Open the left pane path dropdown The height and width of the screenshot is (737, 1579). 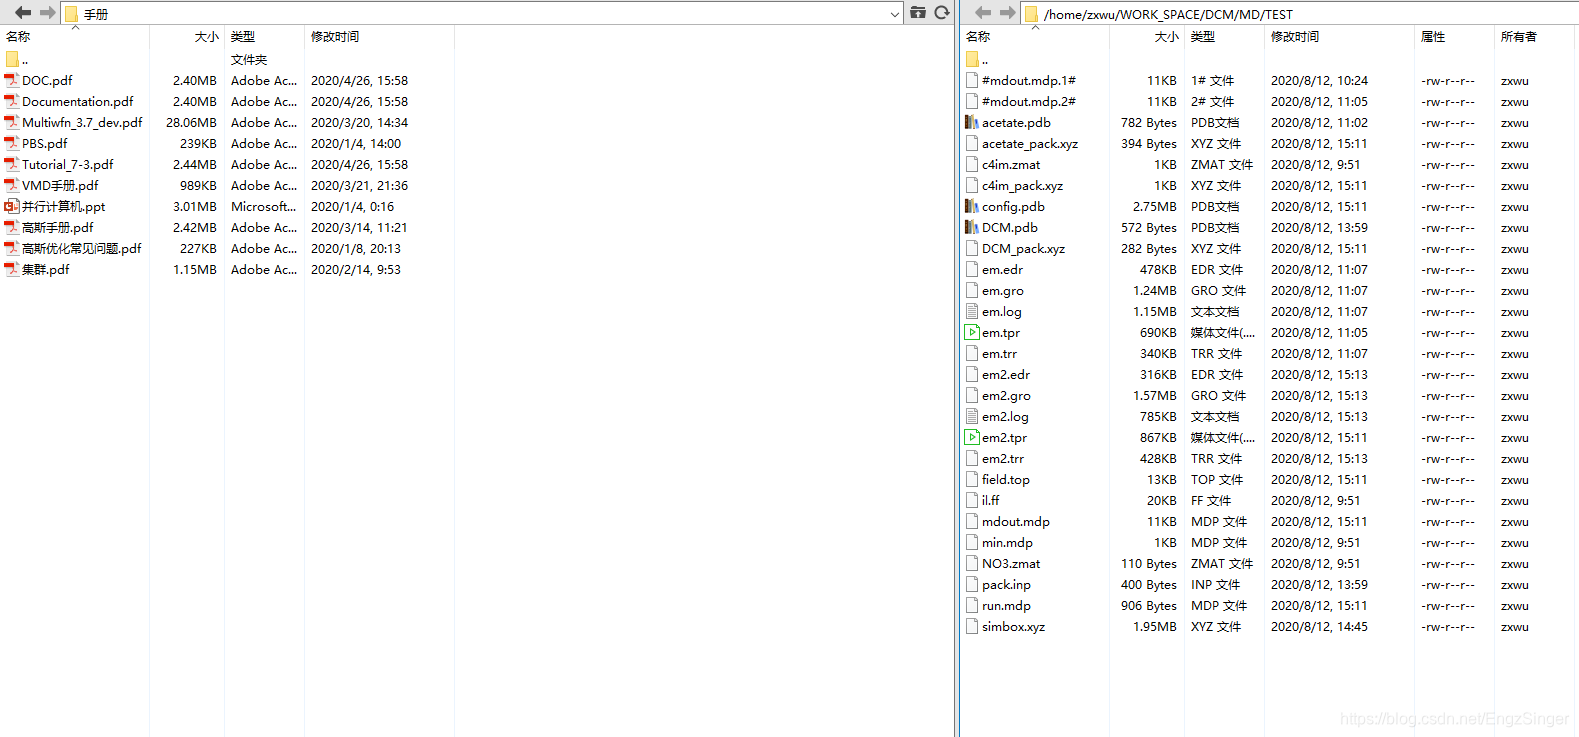[x=895, y=14]
